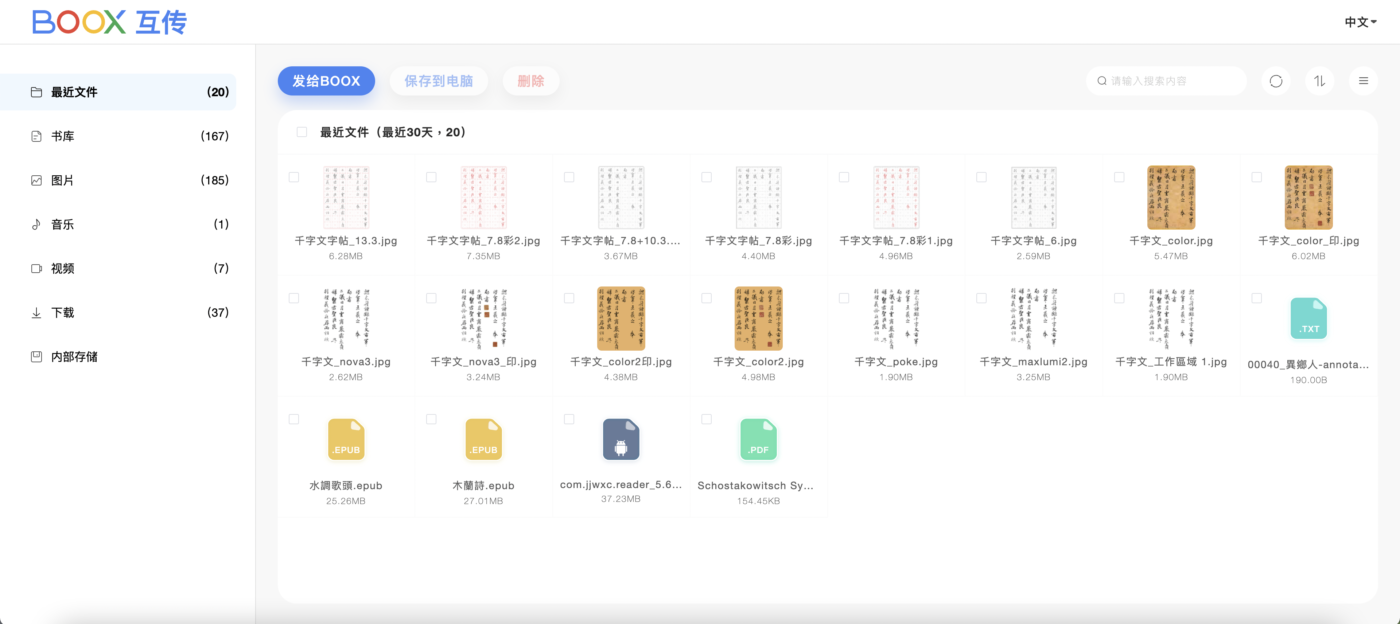
Task: Tick checkbox for 千字文_poke.jpg
Action: [x=844, y=298]
